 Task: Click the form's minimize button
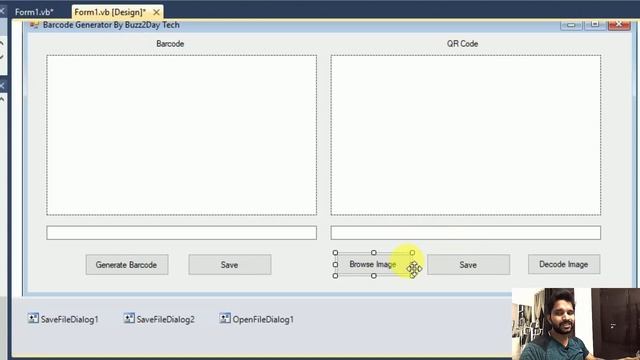click(571, 25)
